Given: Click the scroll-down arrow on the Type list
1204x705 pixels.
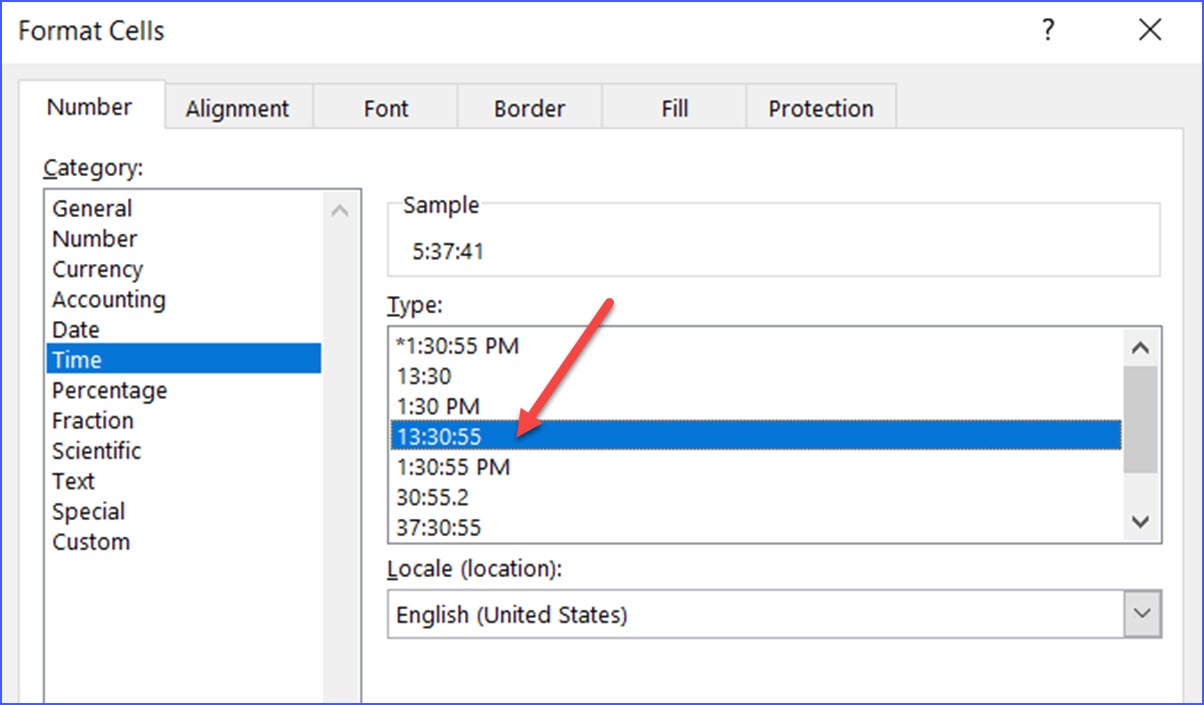Looking at the screenshot, I should point(1141,521).
